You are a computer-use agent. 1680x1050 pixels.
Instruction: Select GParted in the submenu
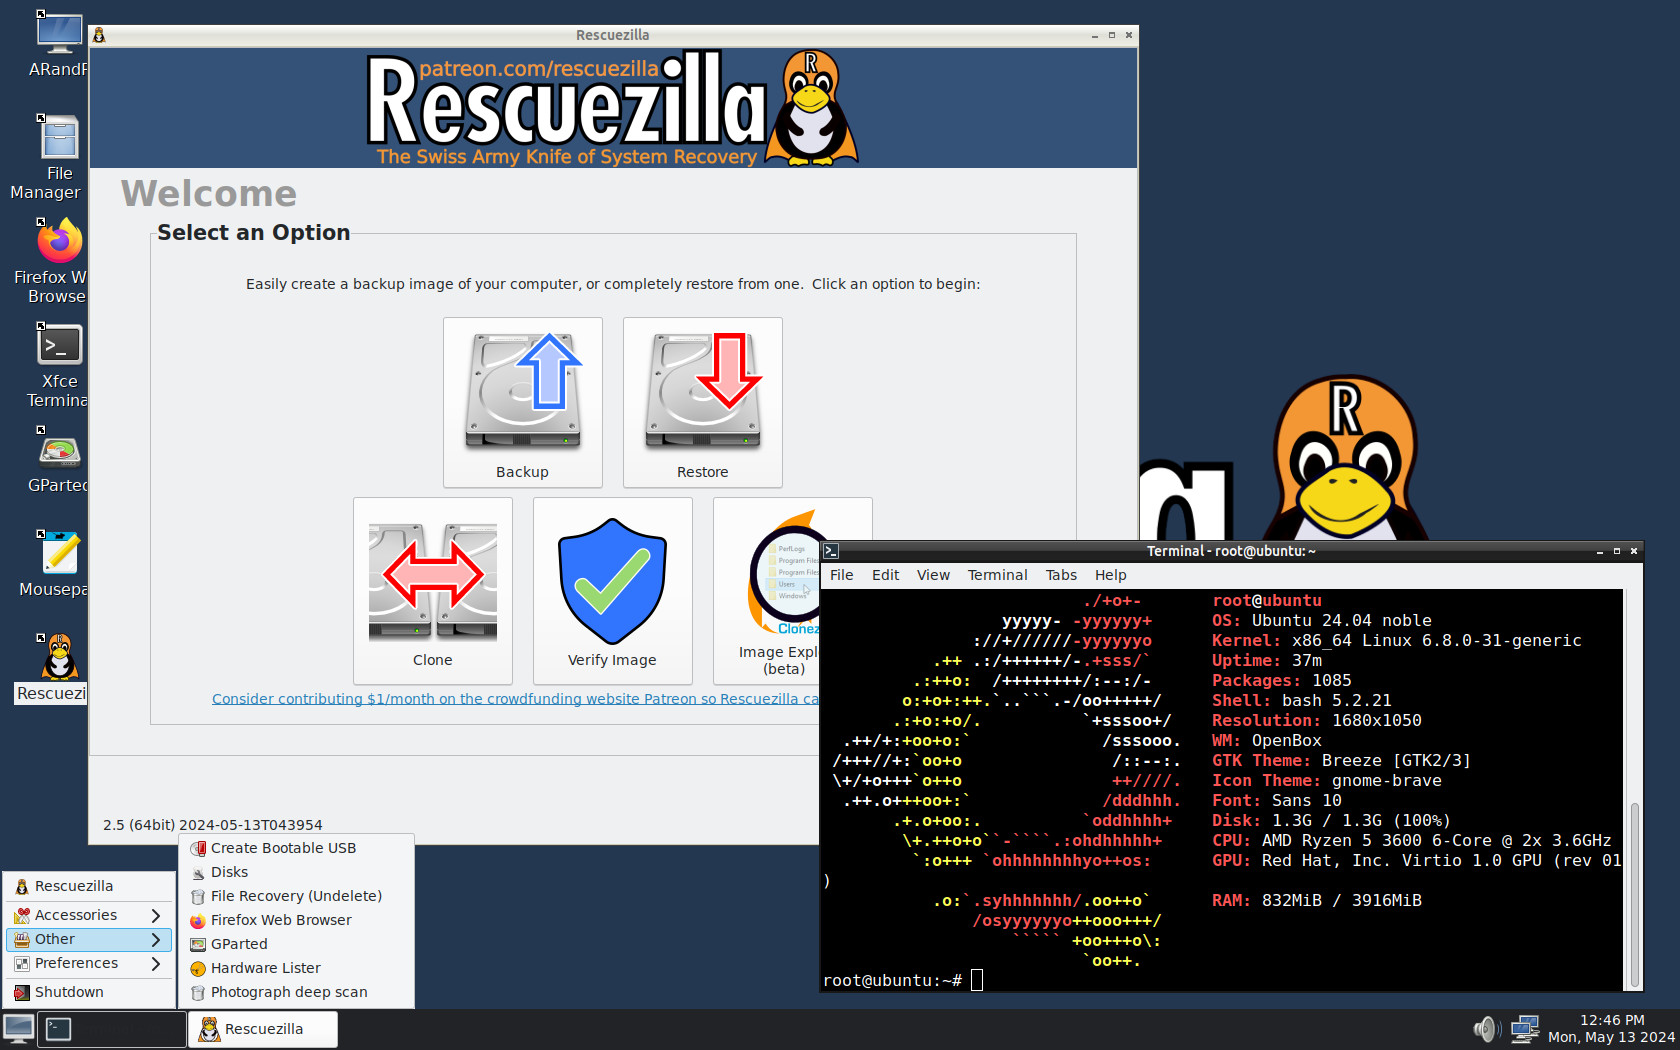point(296,944)
